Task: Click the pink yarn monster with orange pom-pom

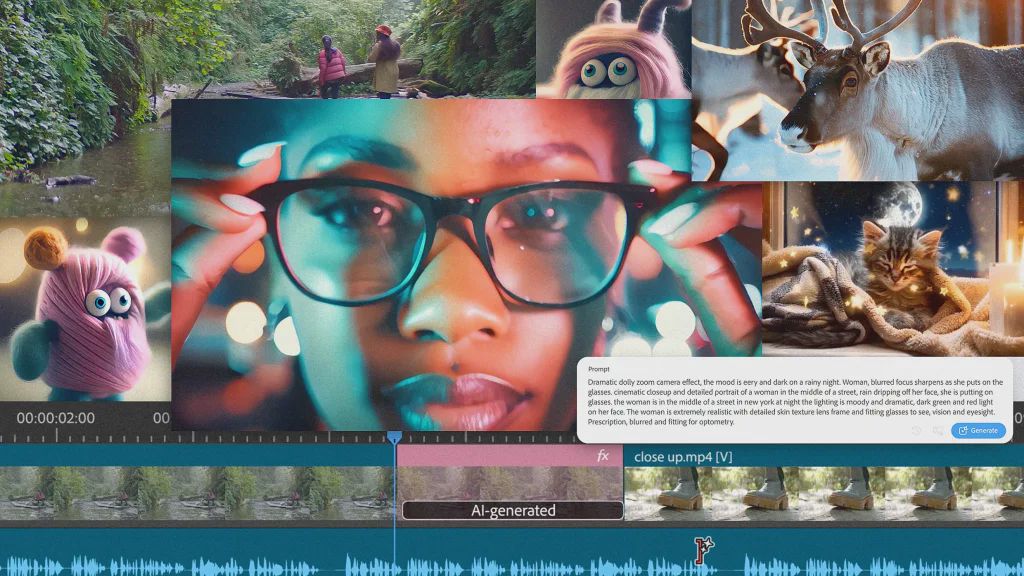Action: [x=86, y=309]
